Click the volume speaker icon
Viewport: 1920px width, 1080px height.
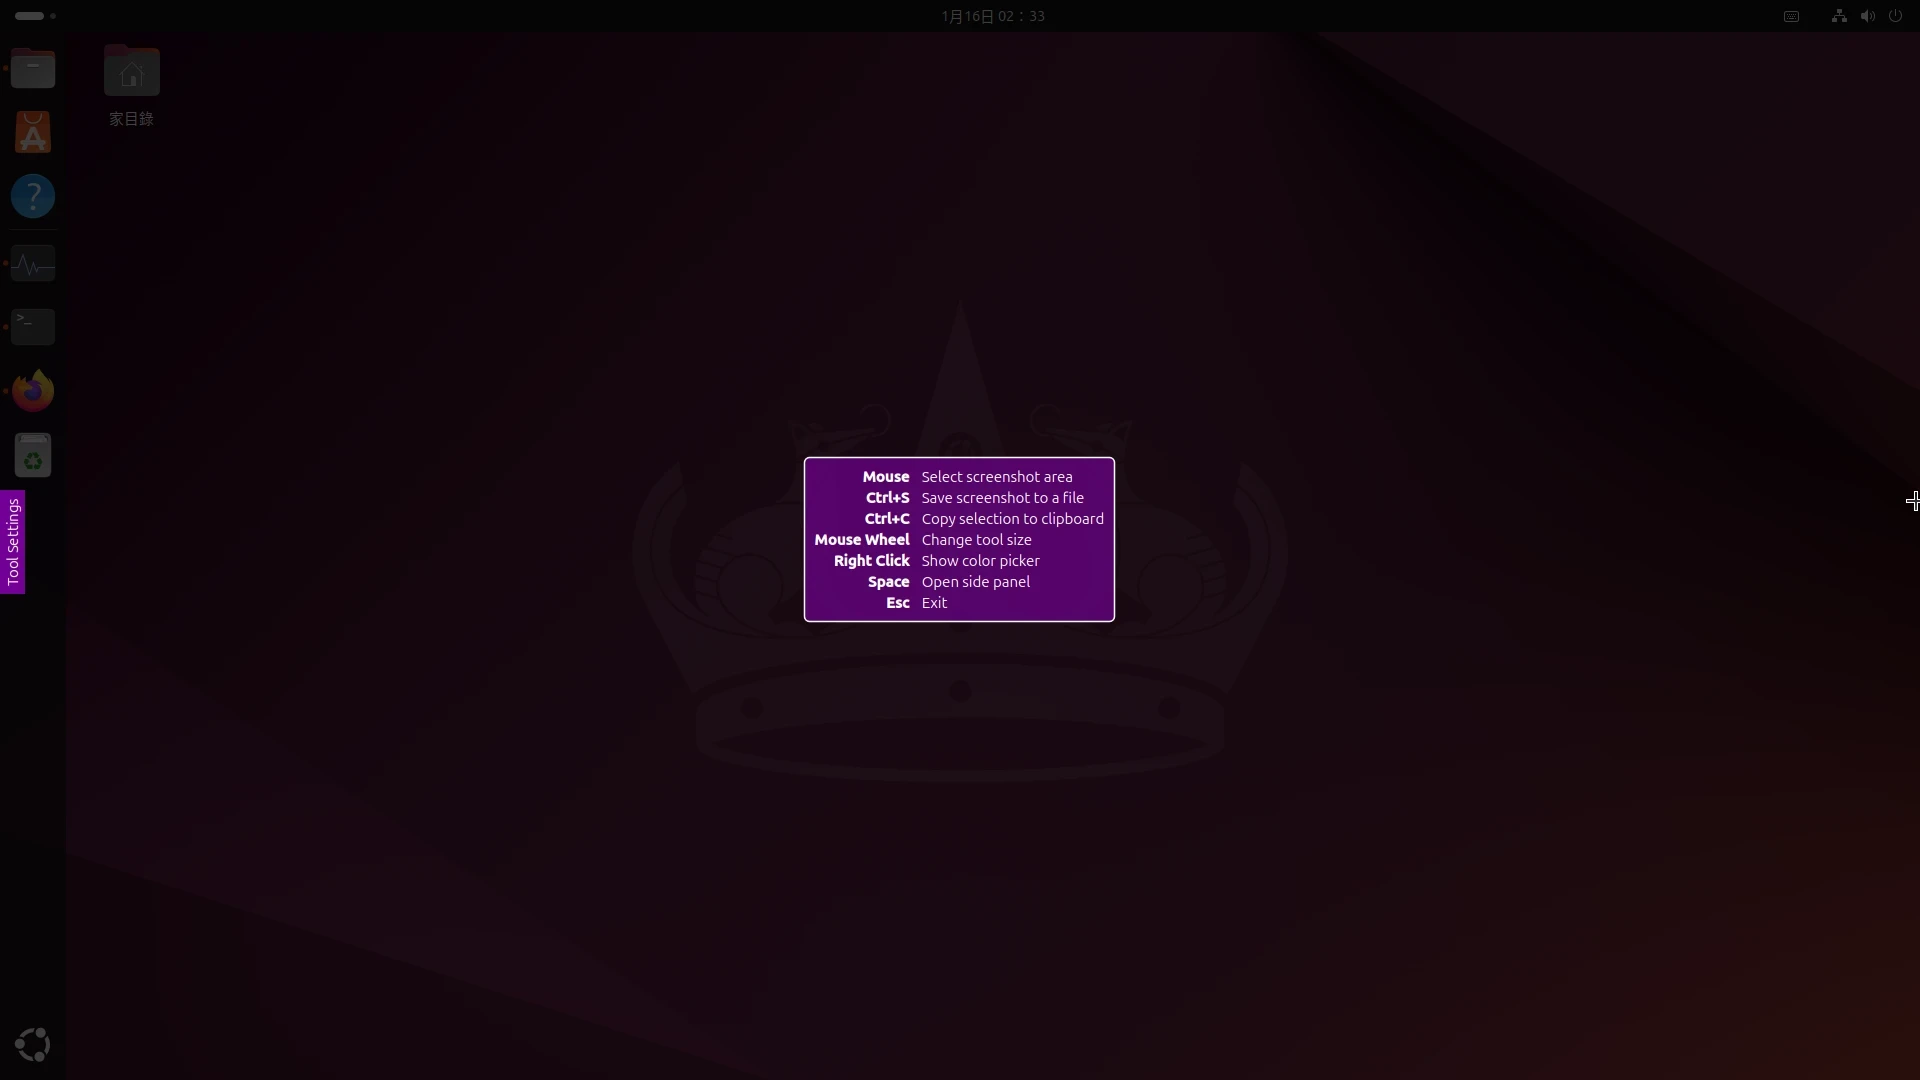coord(1867,16)
